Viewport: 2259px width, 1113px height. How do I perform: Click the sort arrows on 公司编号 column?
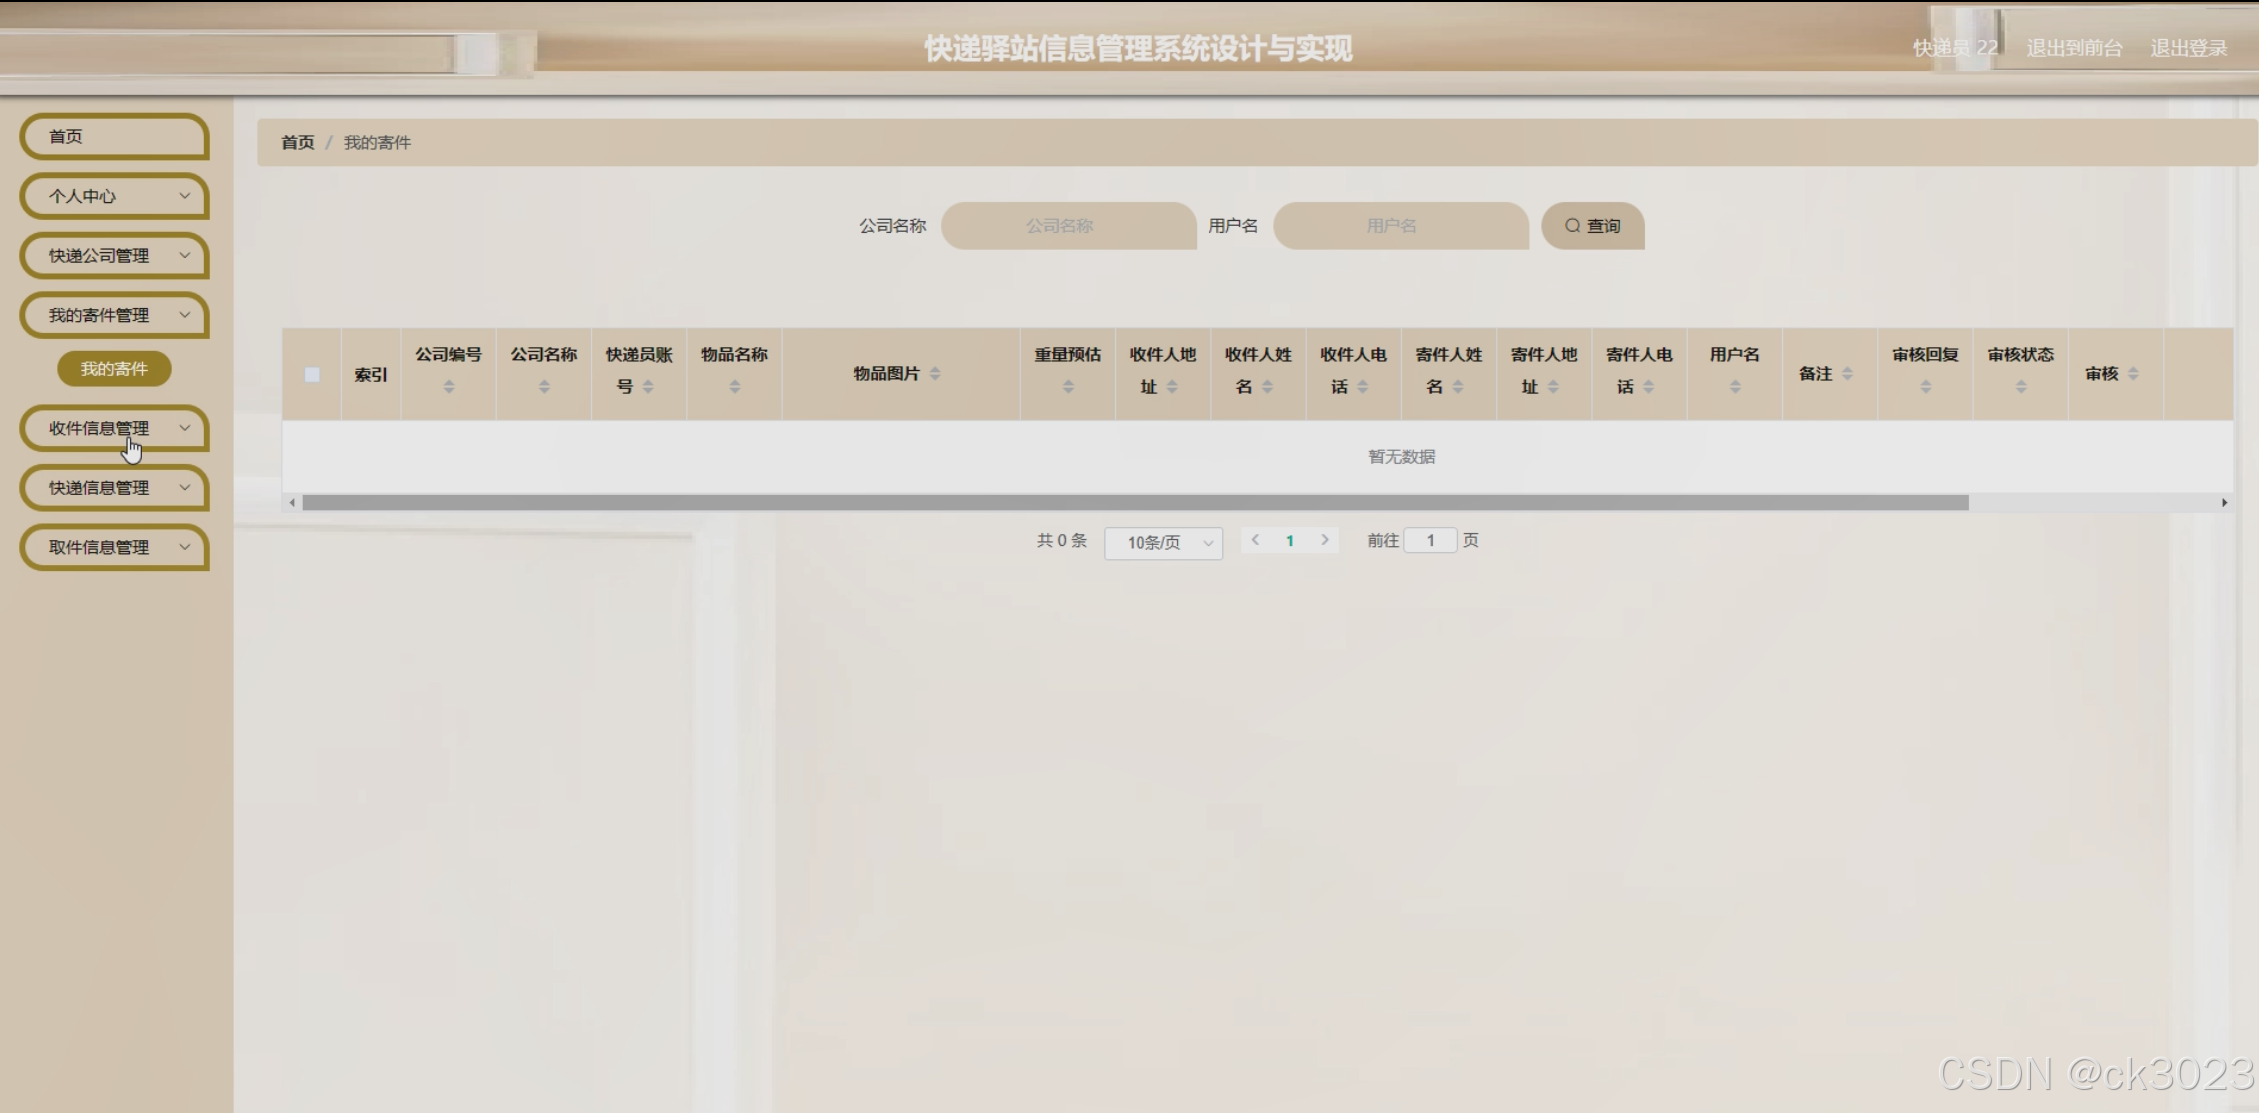[x=449, y=387]
